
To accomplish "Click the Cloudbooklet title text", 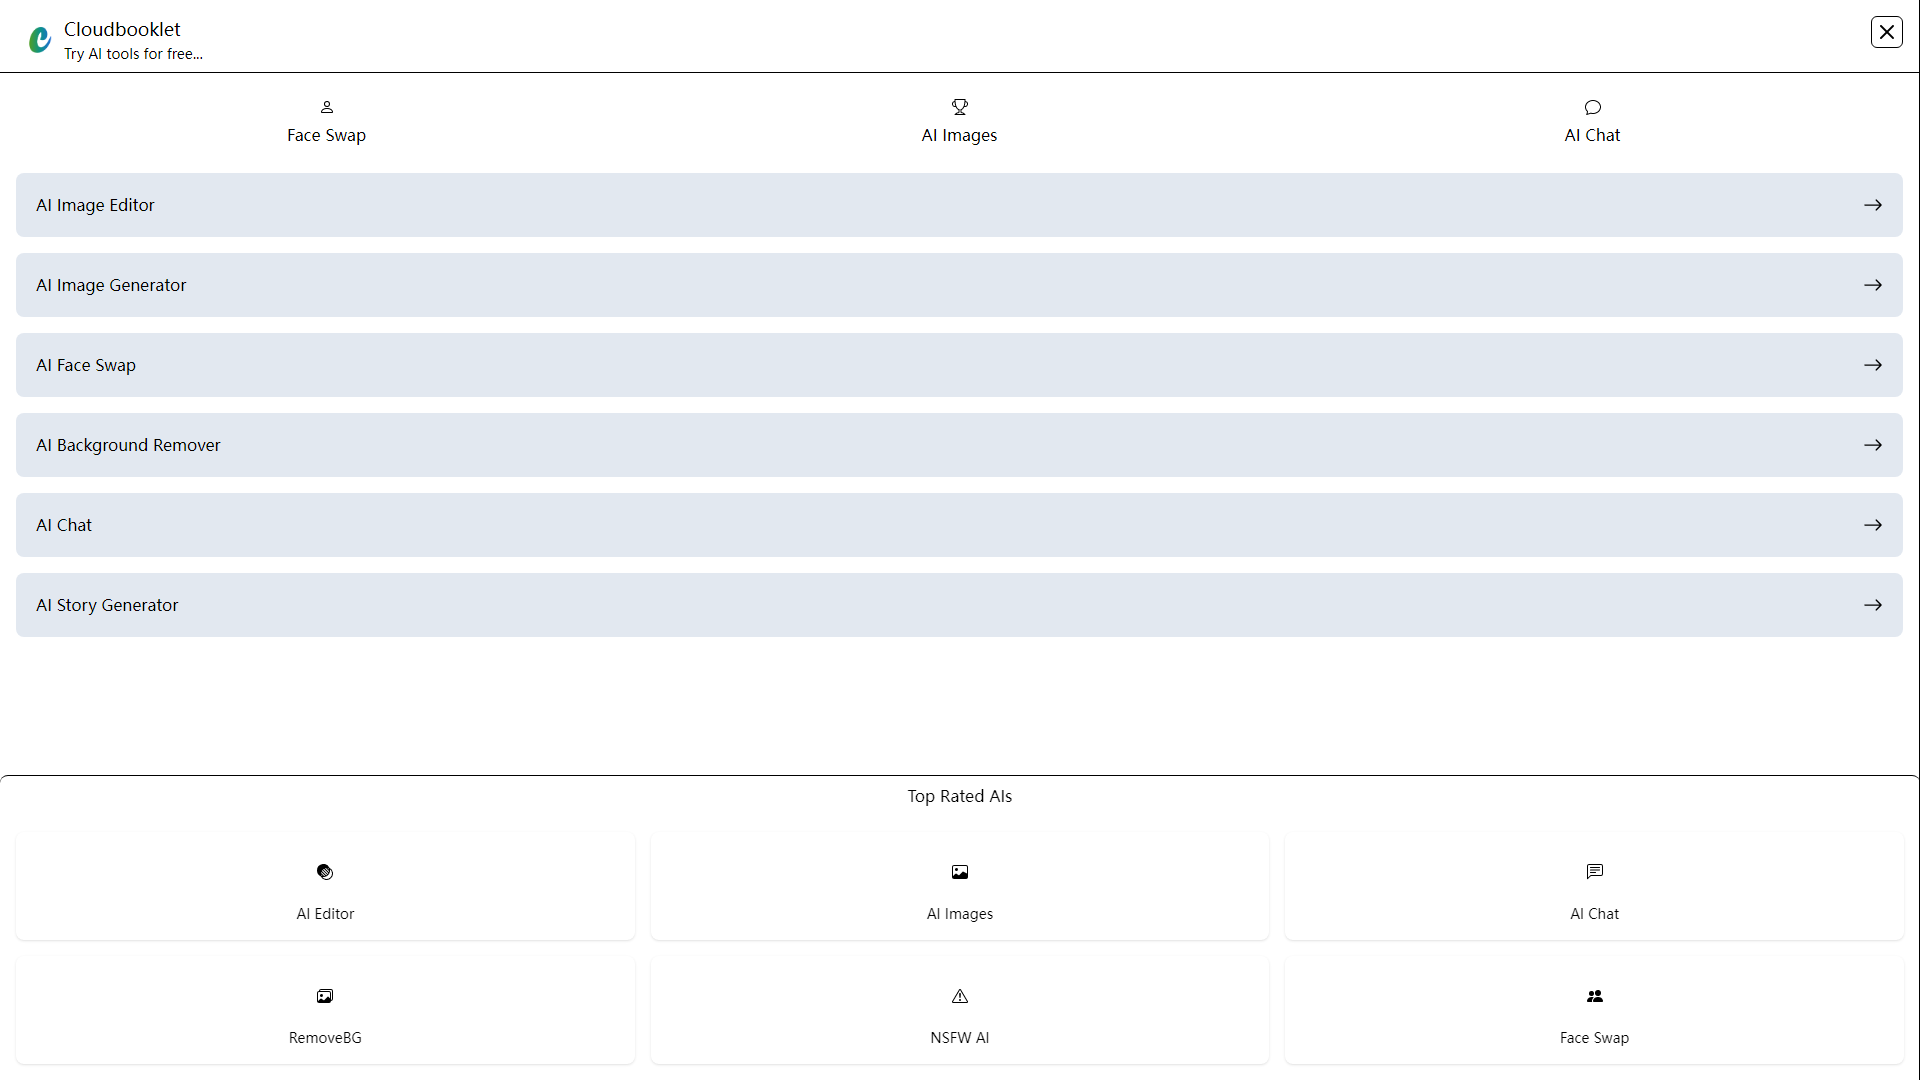I will [122, 29].
